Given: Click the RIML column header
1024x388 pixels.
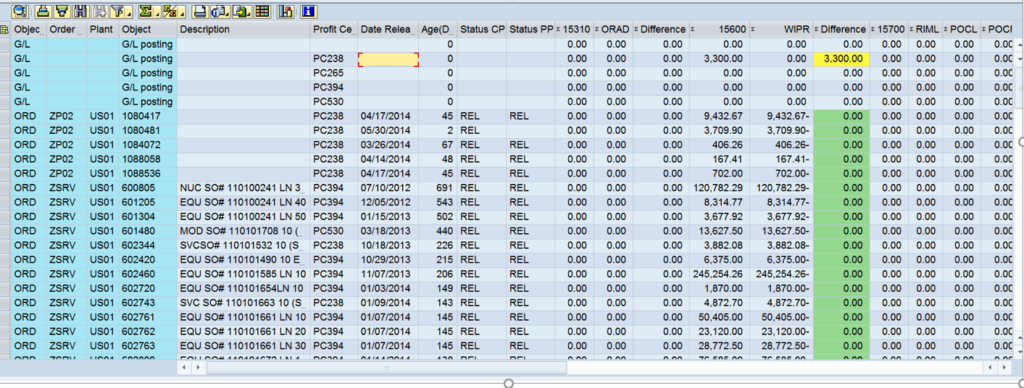Looking at the screenshot, I should point(925,29).
